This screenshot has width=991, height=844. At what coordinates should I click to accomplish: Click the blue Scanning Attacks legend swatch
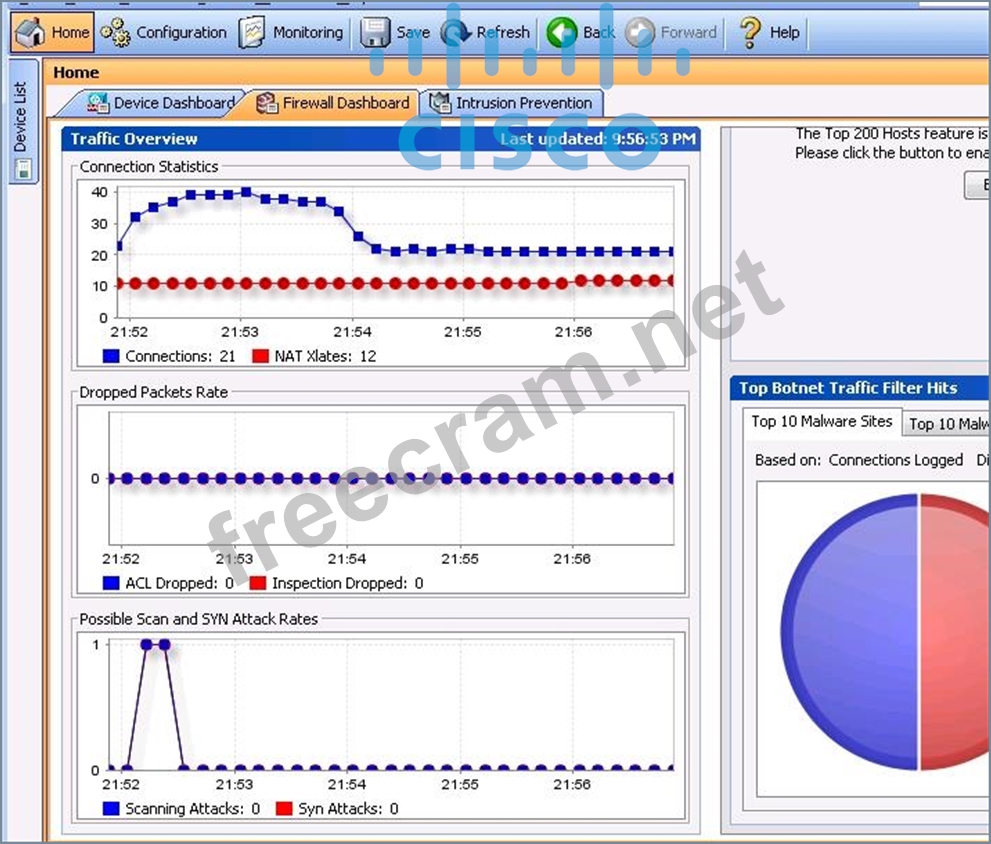(111, 808)
